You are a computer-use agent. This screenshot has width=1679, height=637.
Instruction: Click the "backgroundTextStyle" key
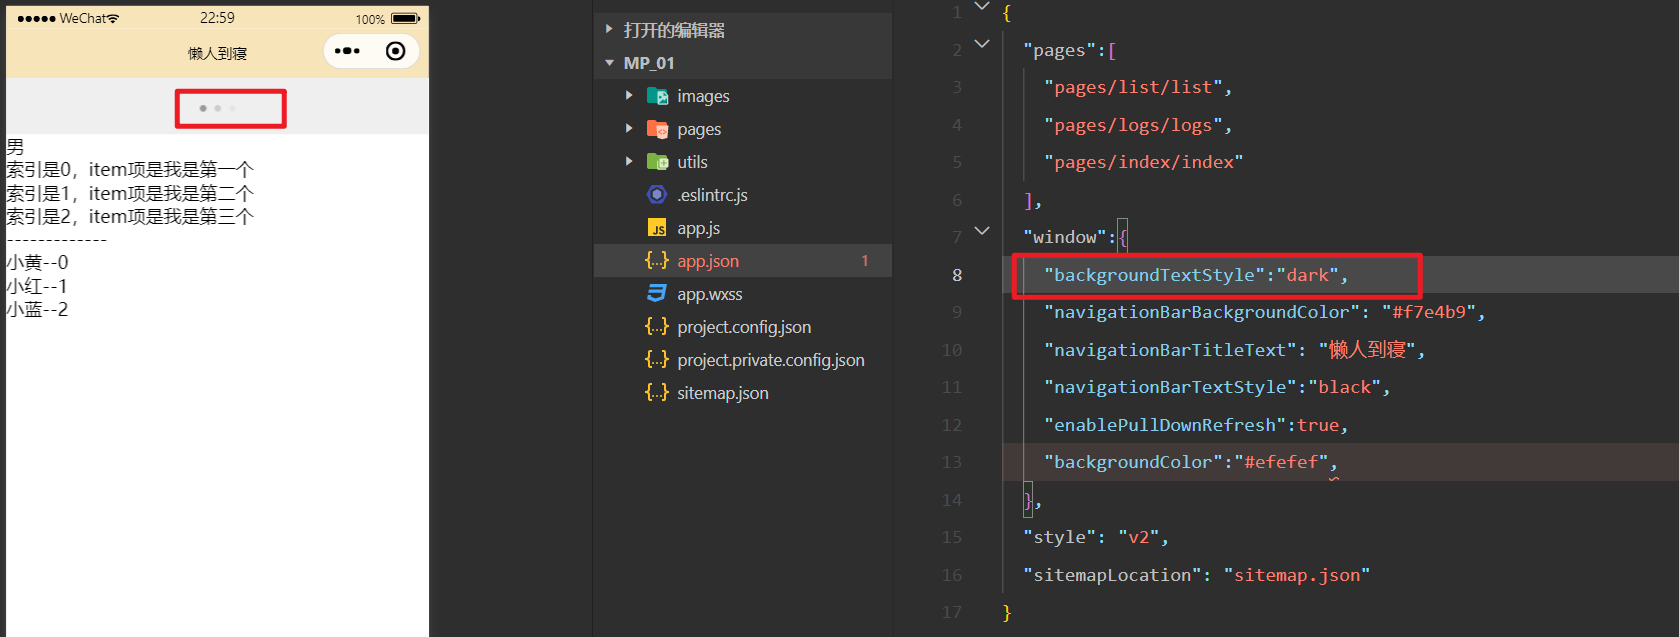pyautogui.click(x=1155, y=275)
